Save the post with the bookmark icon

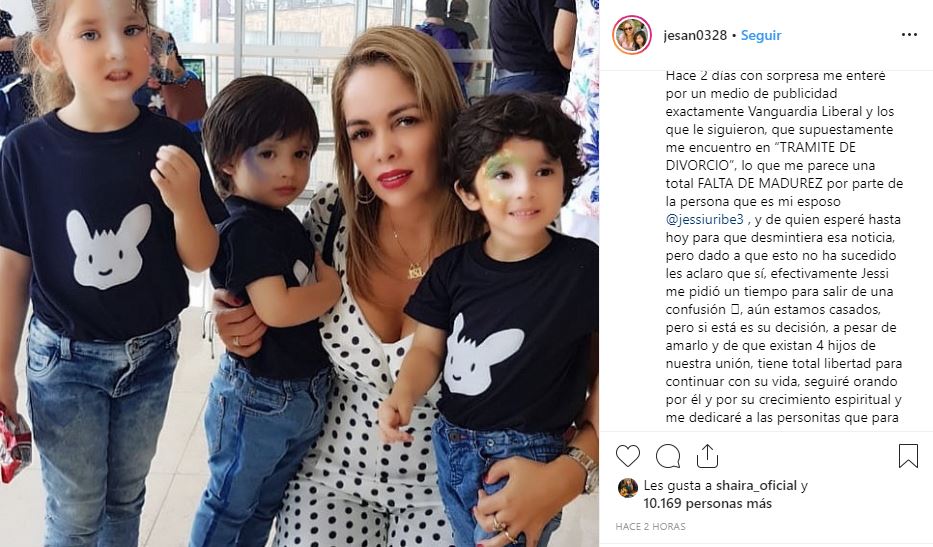click(x=908, y=456)
